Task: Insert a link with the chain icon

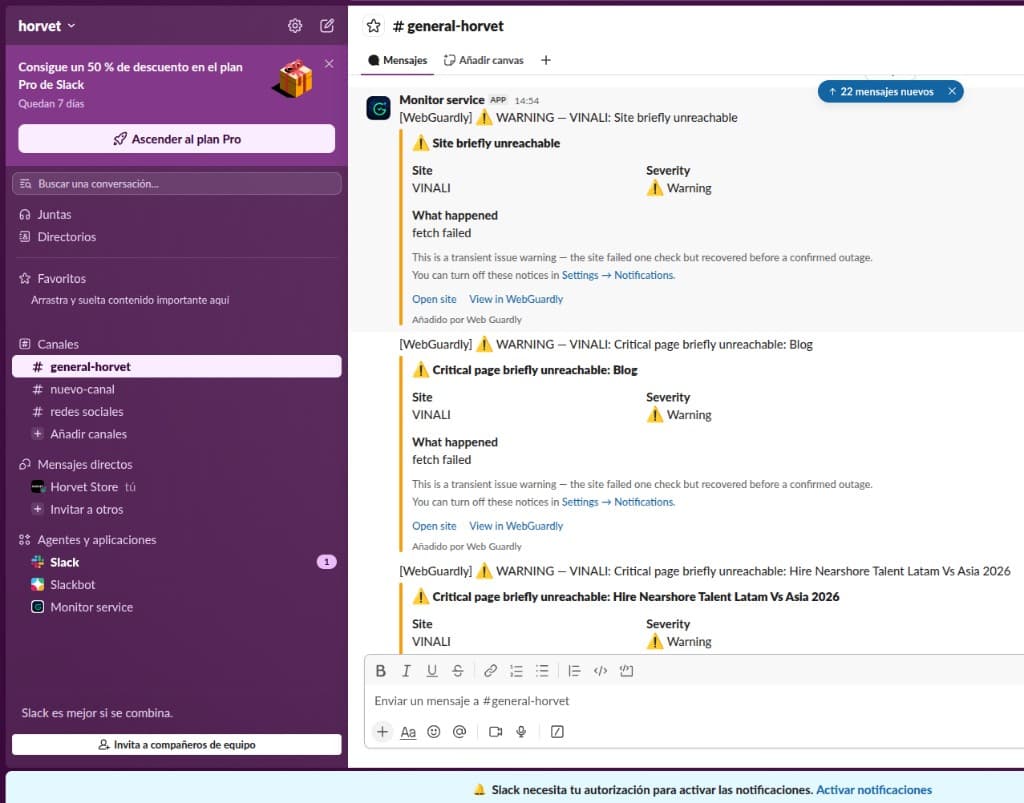Action: click(490, 670)
